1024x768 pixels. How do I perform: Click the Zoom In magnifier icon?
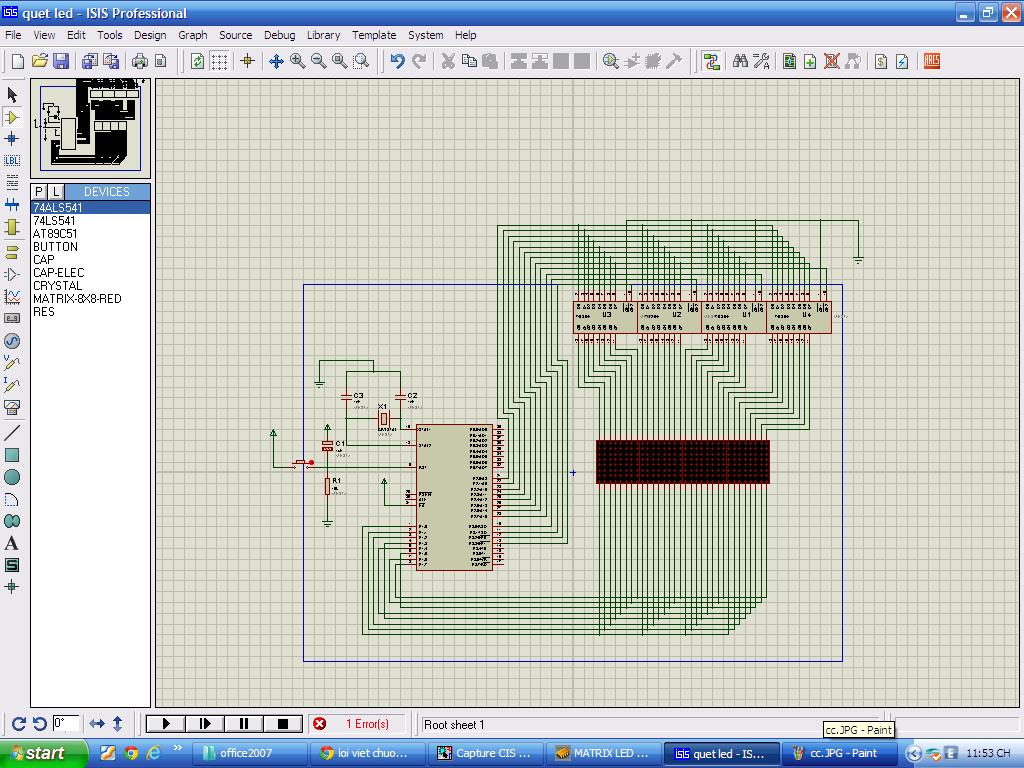click(x=297, y=61)
